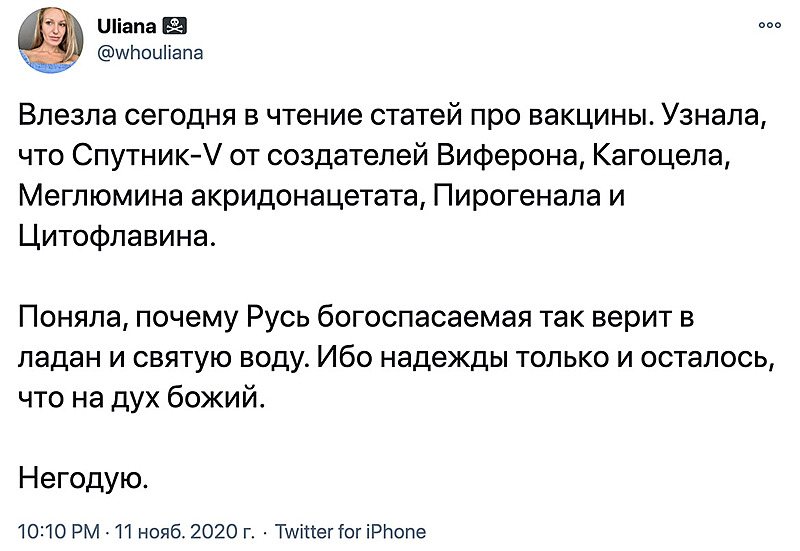Click the word Цитофлавина in the tweet
The width and height of the screenshot is (800, 551).
(115, 237)
